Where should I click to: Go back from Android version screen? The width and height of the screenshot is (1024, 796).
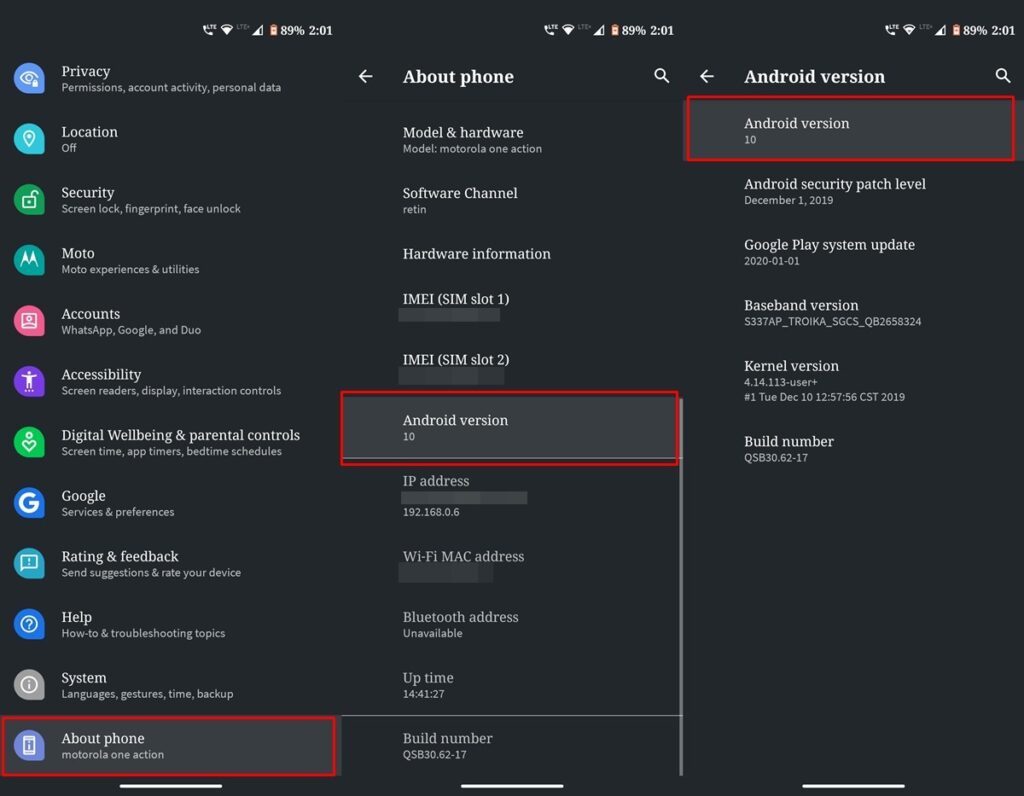click(707, 77)
